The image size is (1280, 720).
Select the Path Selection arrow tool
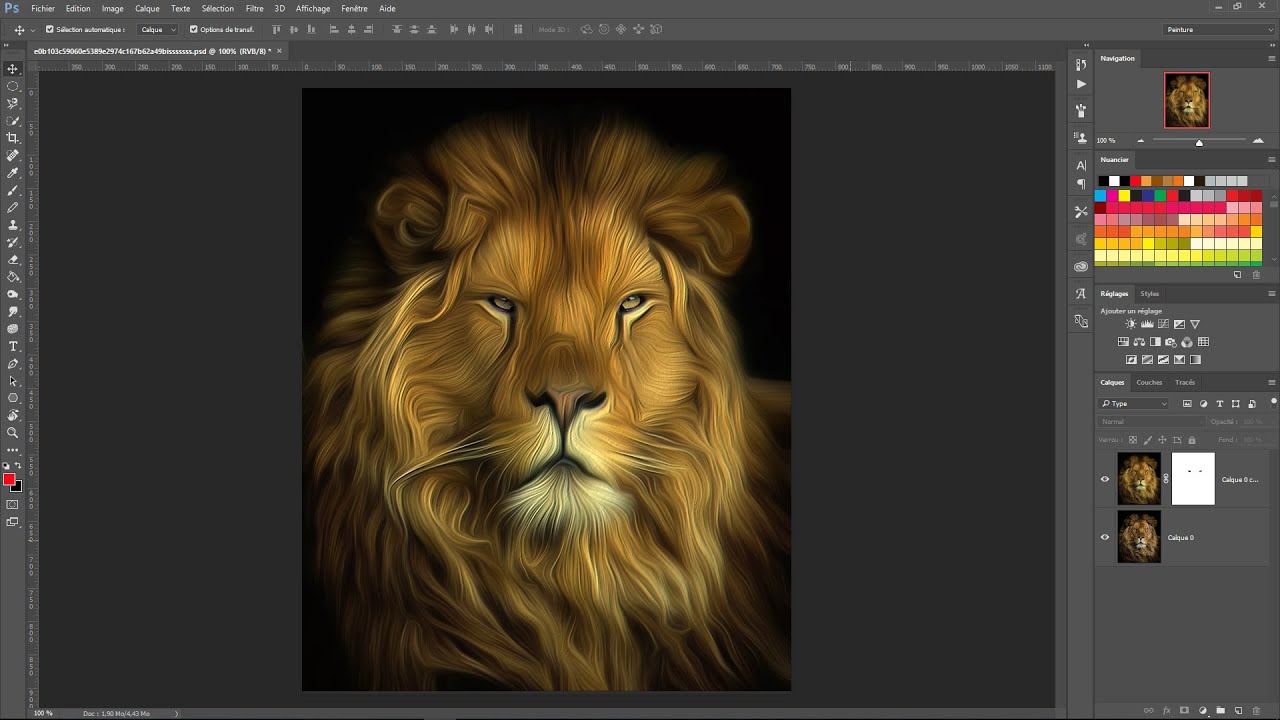(13, 381)
